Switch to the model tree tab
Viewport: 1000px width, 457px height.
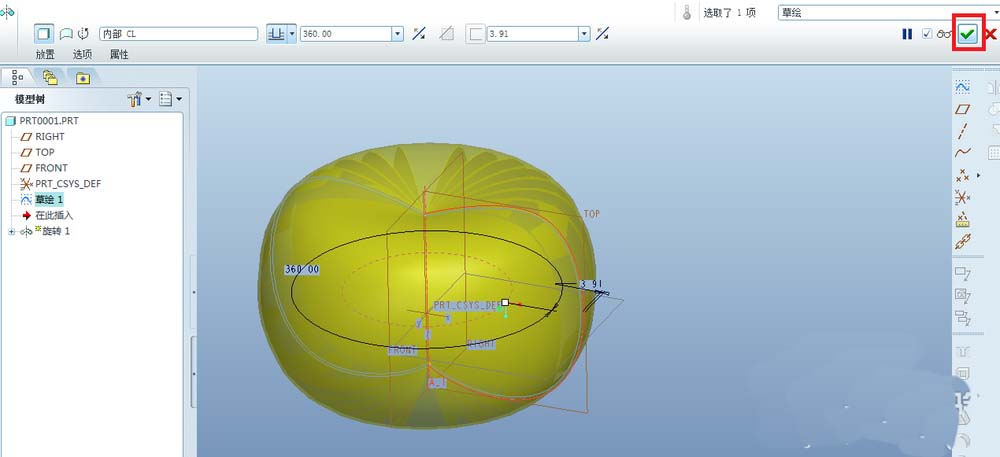[17, 77]
